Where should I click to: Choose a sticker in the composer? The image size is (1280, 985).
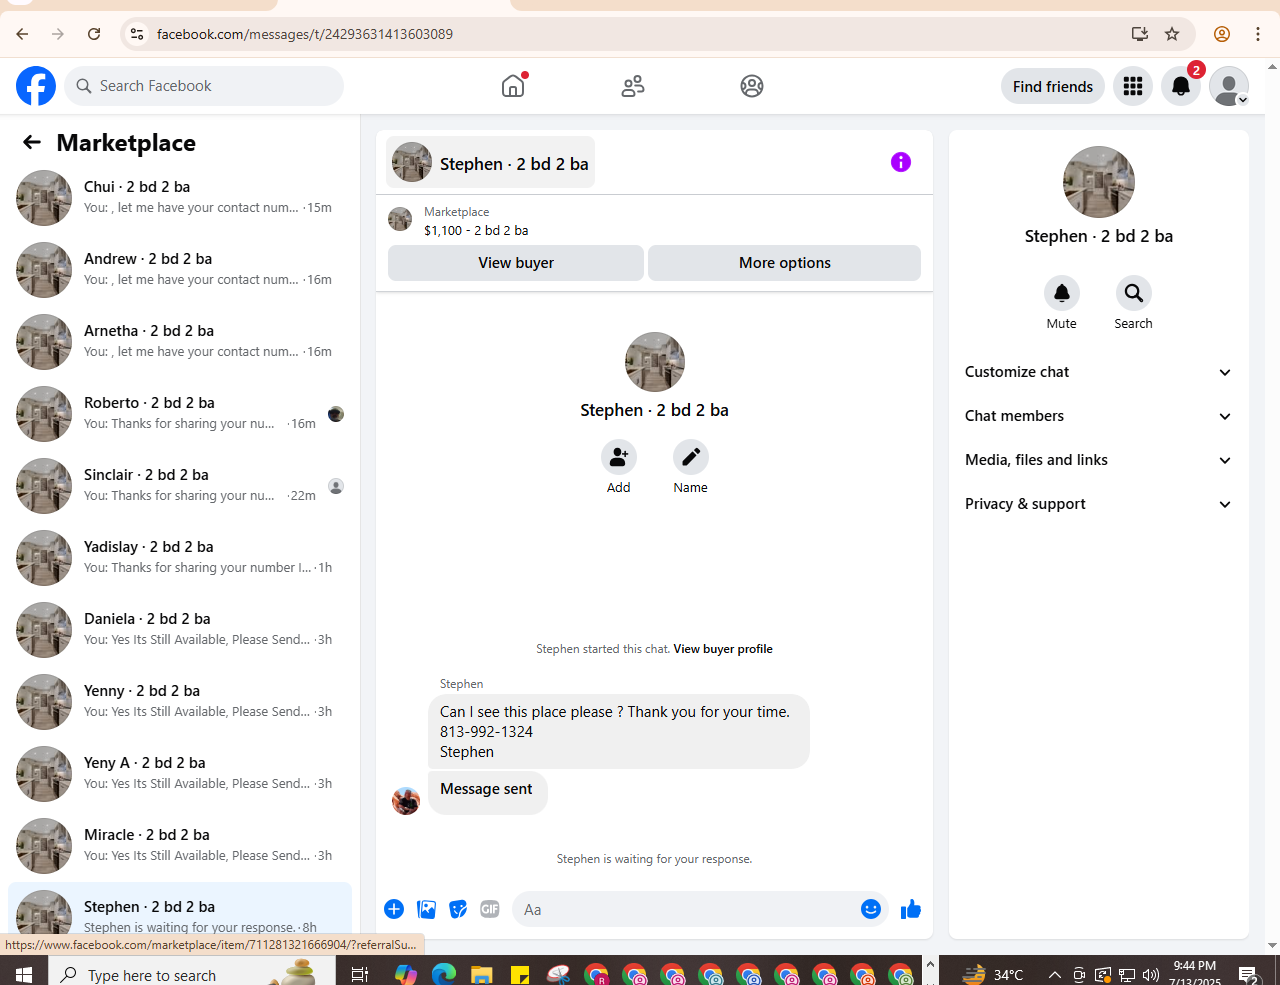coord(458,909)
